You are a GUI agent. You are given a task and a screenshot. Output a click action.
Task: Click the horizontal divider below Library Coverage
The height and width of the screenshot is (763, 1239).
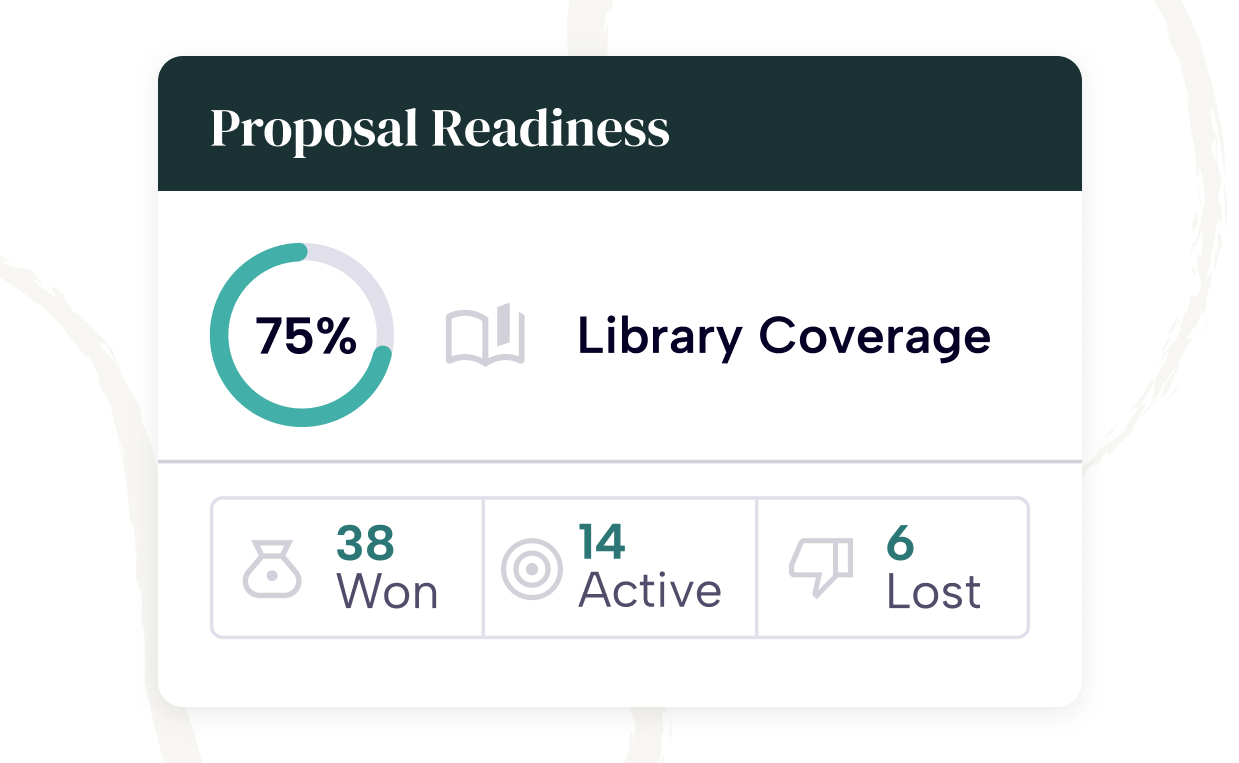click(x=620, y=462)
